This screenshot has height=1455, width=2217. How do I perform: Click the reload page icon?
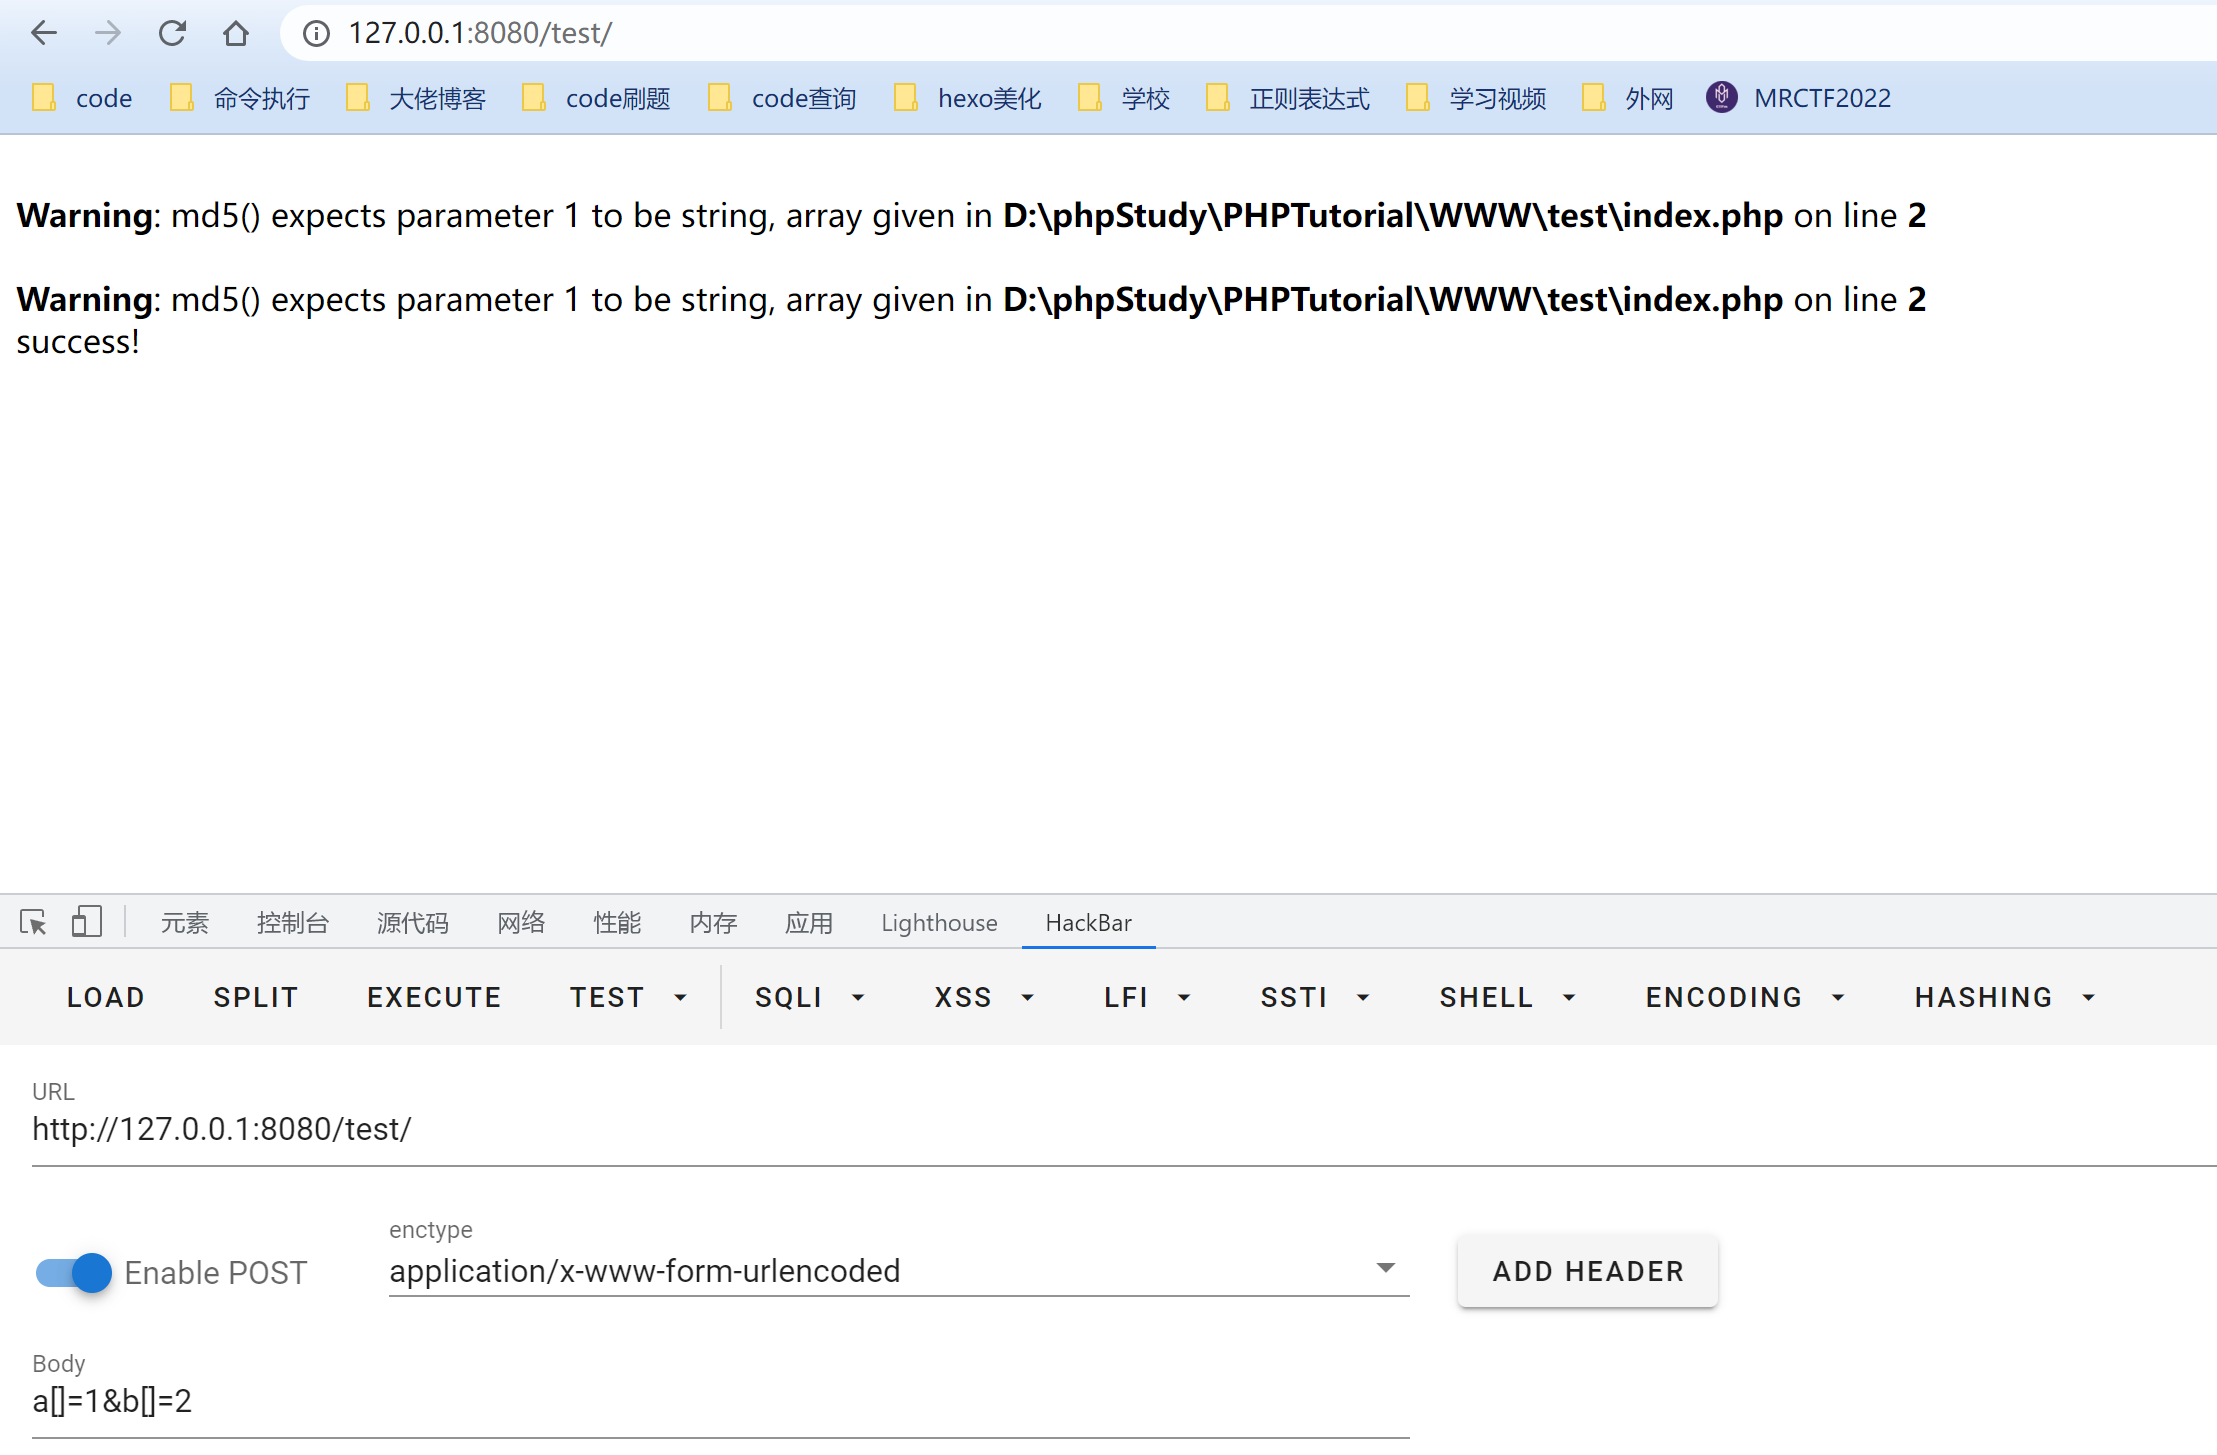[172, 33]
